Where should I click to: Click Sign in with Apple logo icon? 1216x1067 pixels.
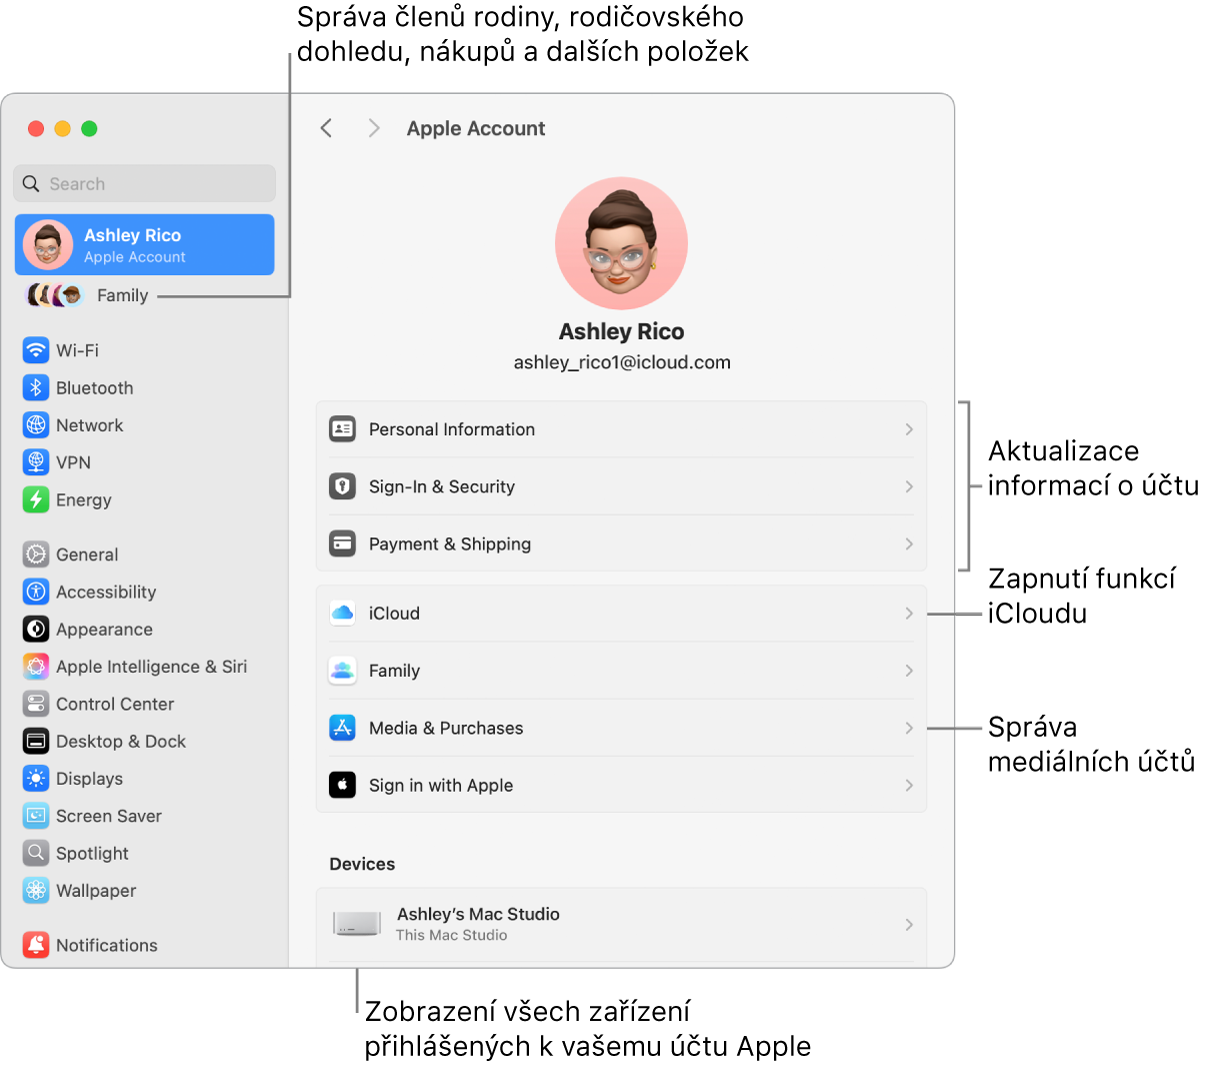(342, 785)
